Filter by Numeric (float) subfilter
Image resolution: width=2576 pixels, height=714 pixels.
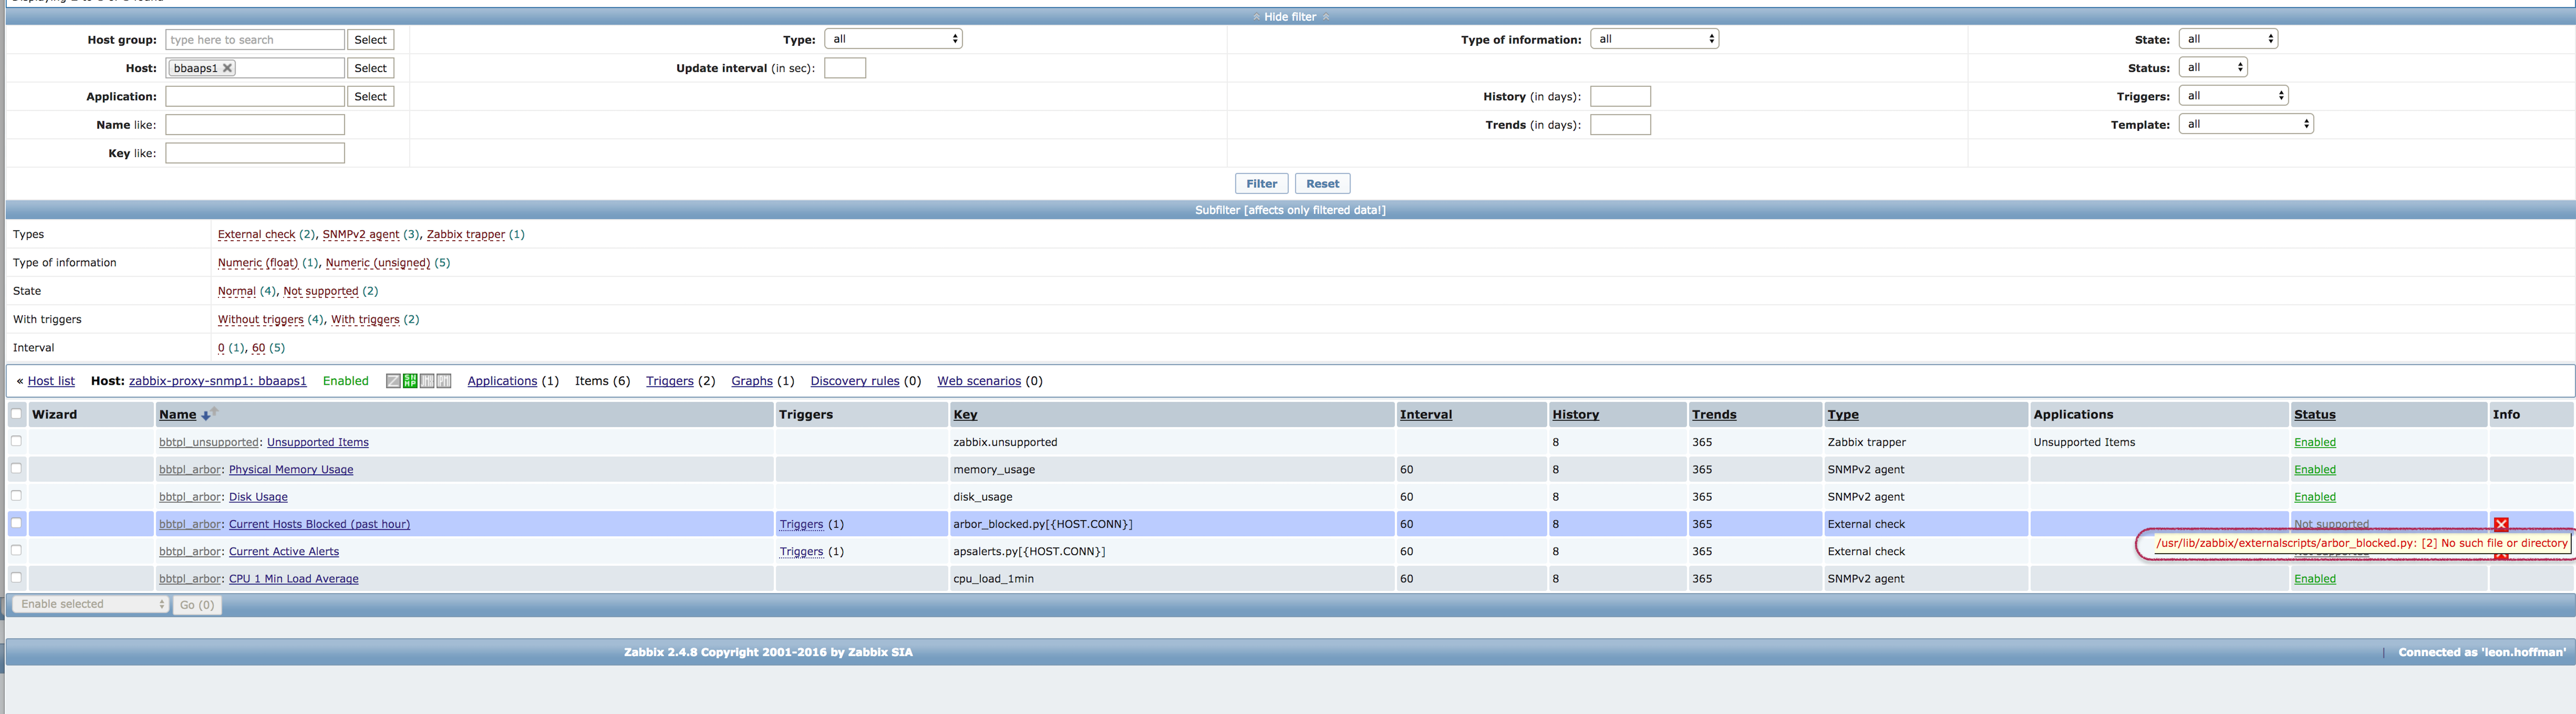point(258,263)
